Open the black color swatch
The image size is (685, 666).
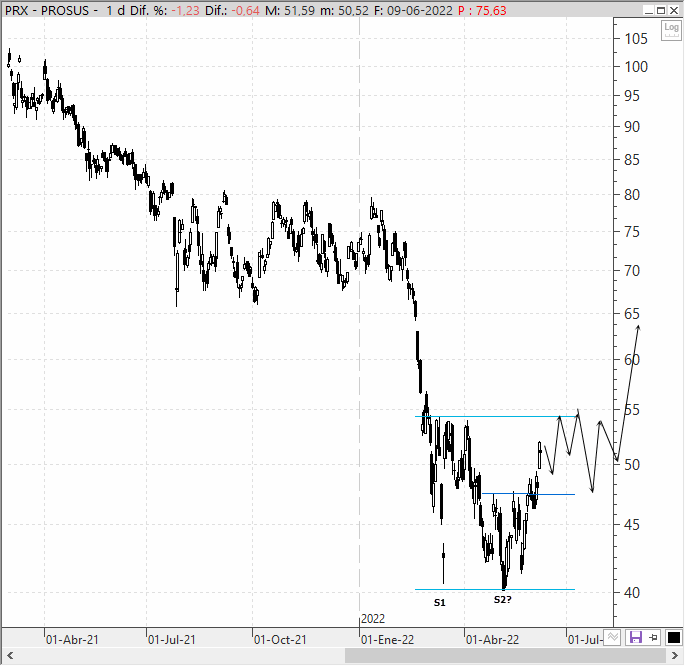(673, 638)
